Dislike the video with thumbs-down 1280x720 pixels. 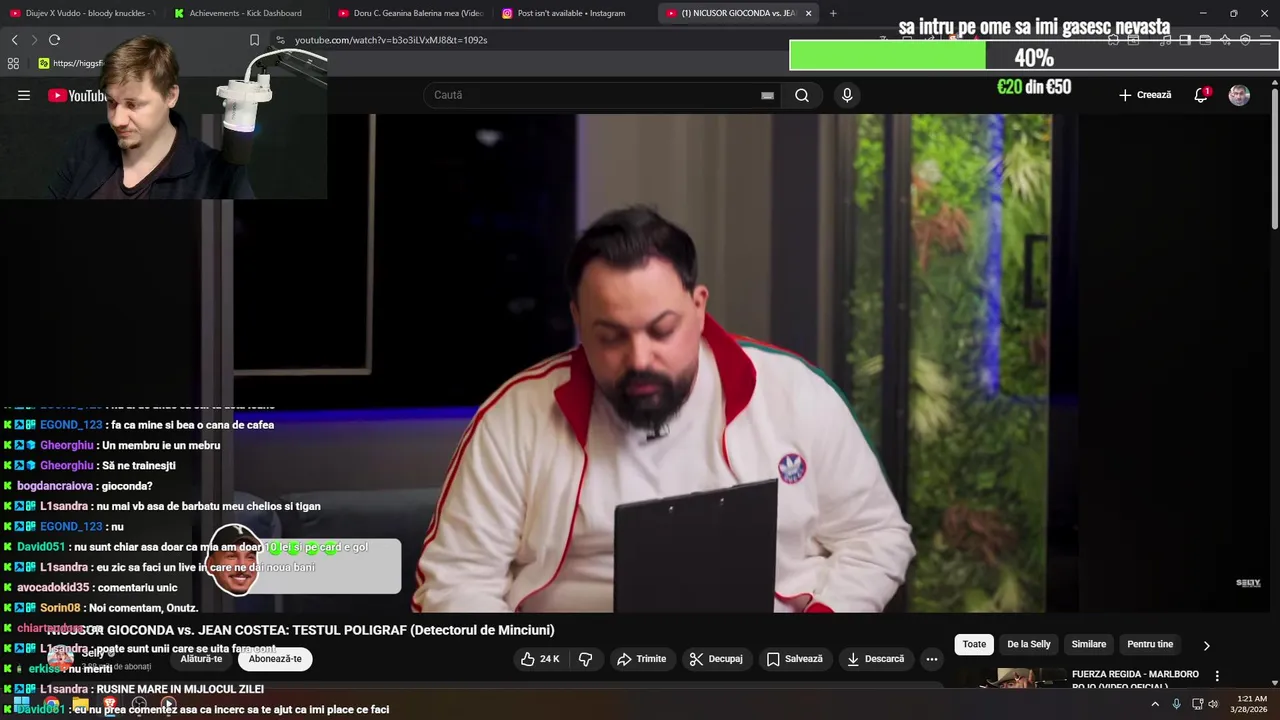point(586,659)
